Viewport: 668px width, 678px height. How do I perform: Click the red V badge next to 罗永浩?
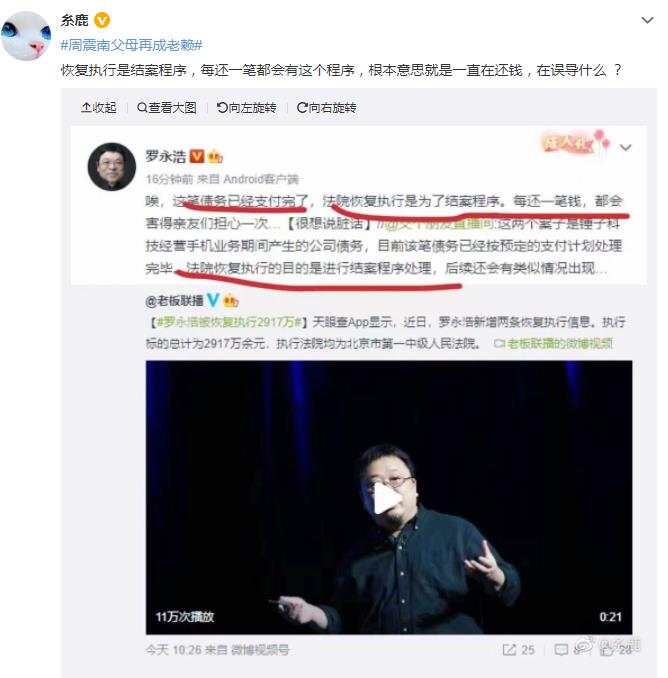point(197,156)
